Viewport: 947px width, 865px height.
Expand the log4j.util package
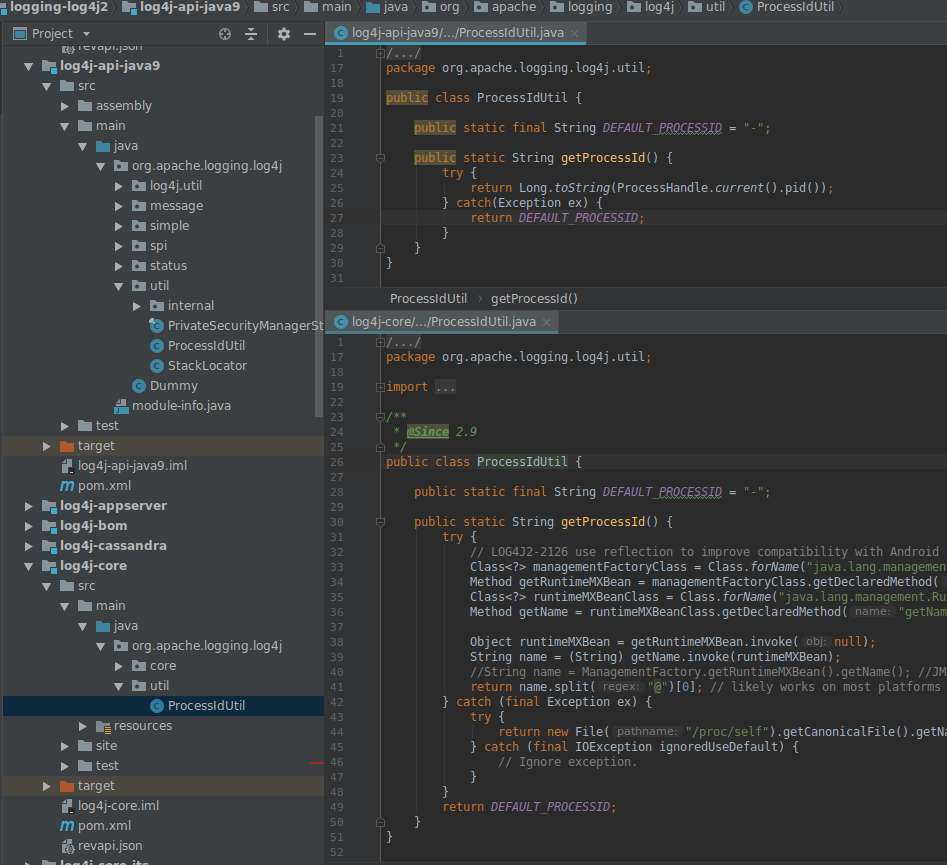[119, 187]
